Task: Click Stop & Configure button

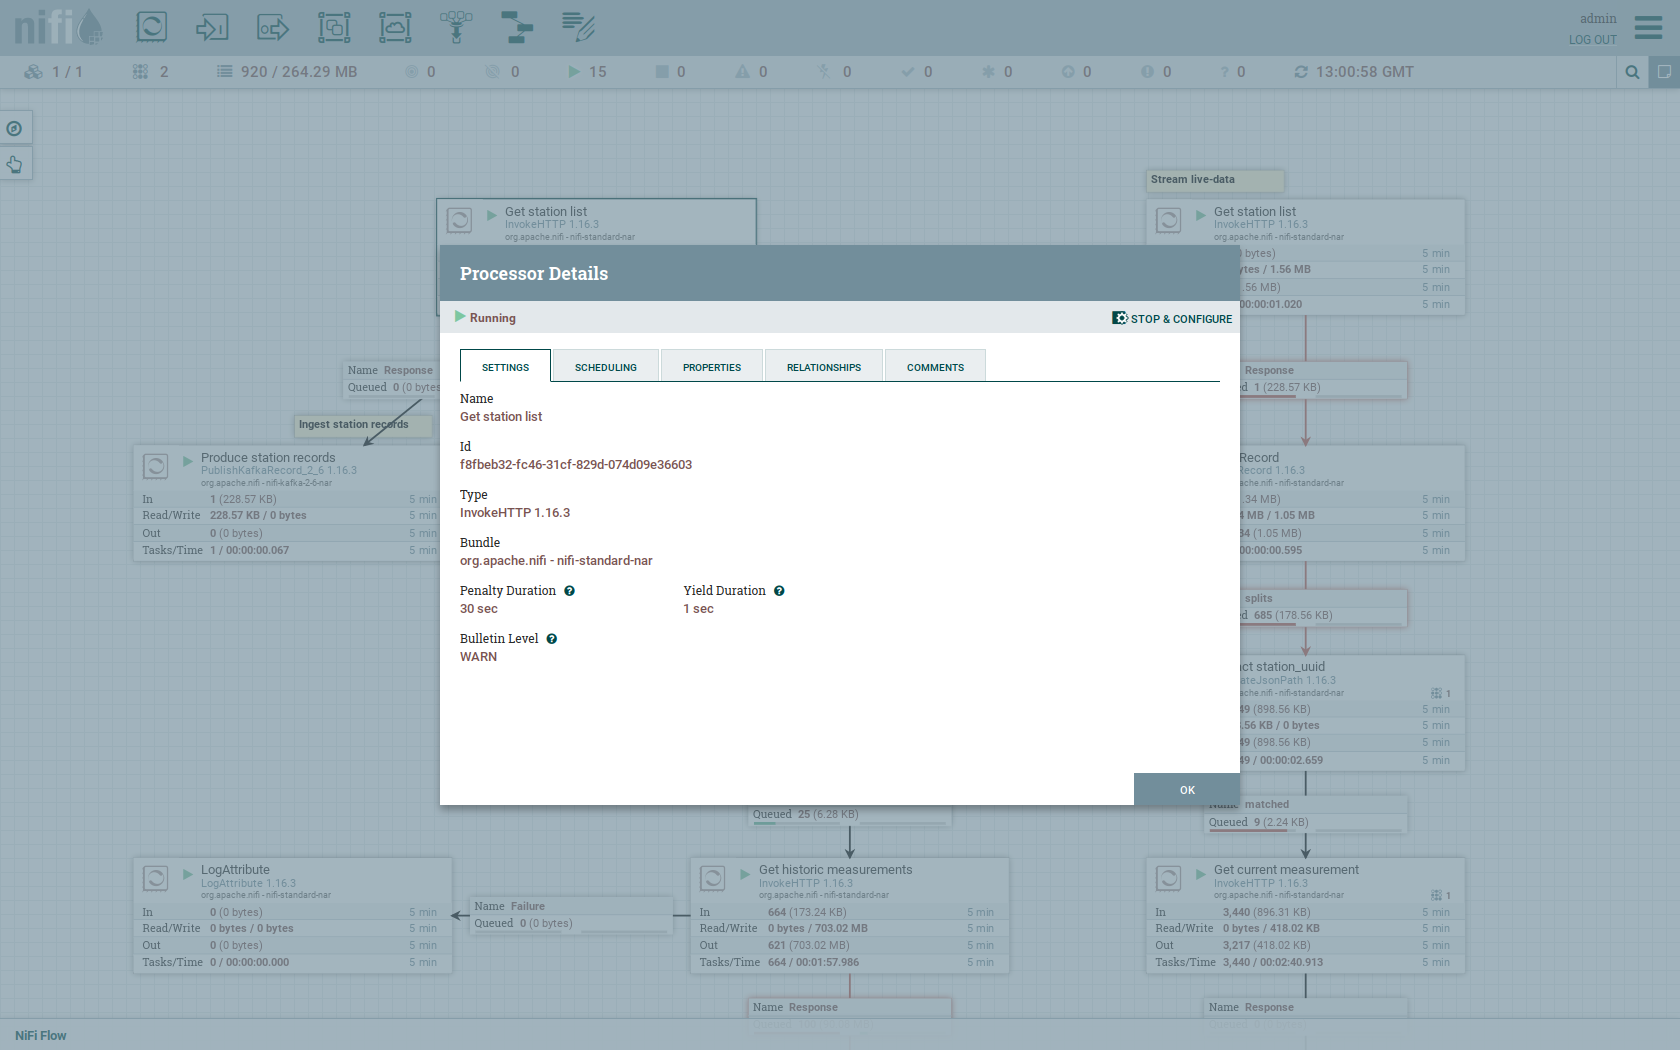Action: (1172, 319)
